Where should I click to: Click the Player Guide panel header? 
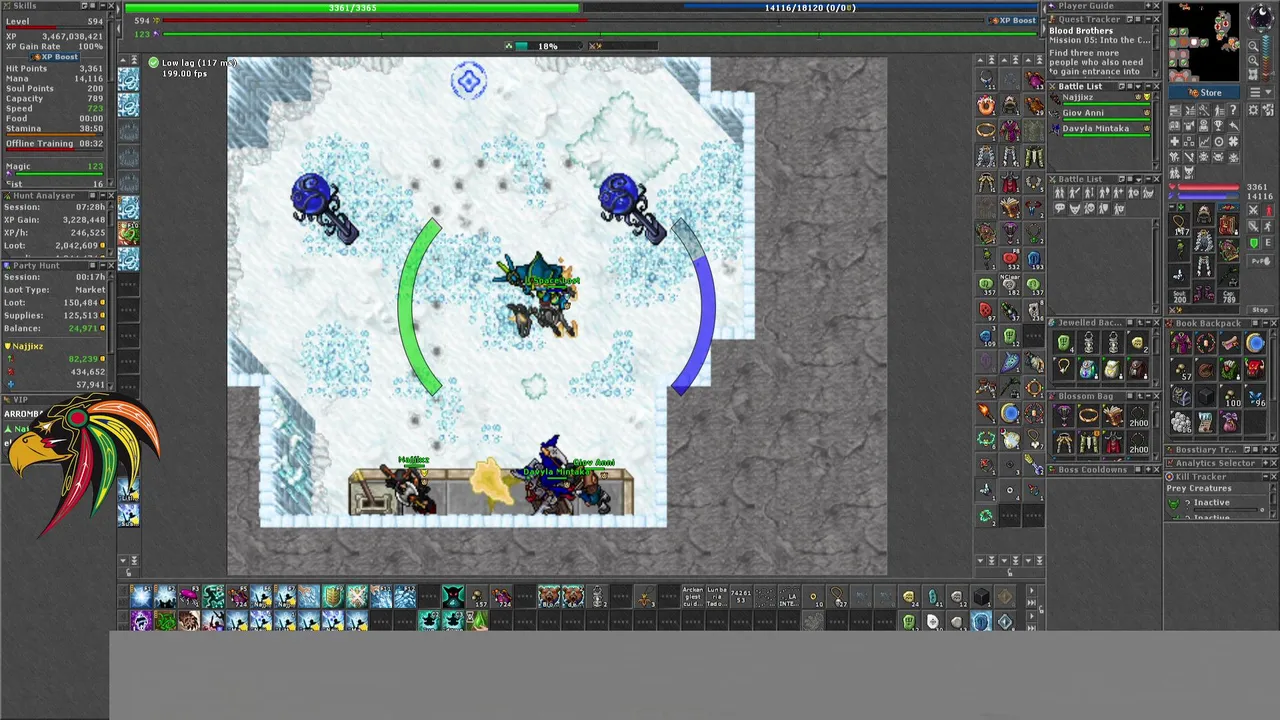pyautogui.click(x=1104, y=6)
